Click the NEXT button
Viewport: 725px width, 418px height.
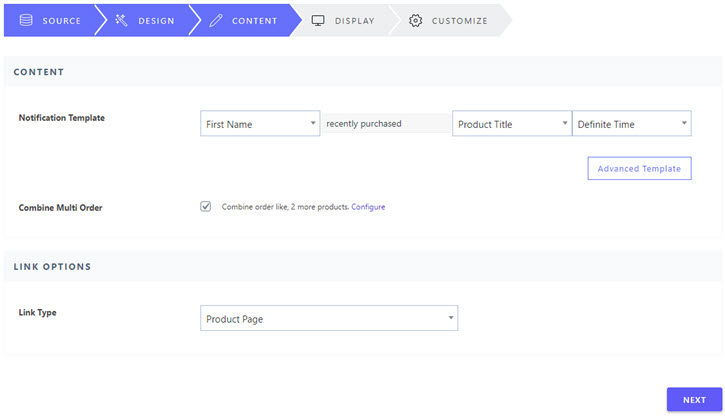(x=694, y=400)
